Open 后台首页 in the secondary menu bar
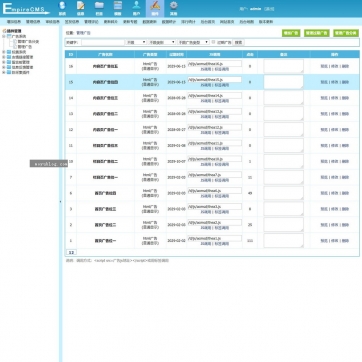The image size is (362, 362). [207, 22]
